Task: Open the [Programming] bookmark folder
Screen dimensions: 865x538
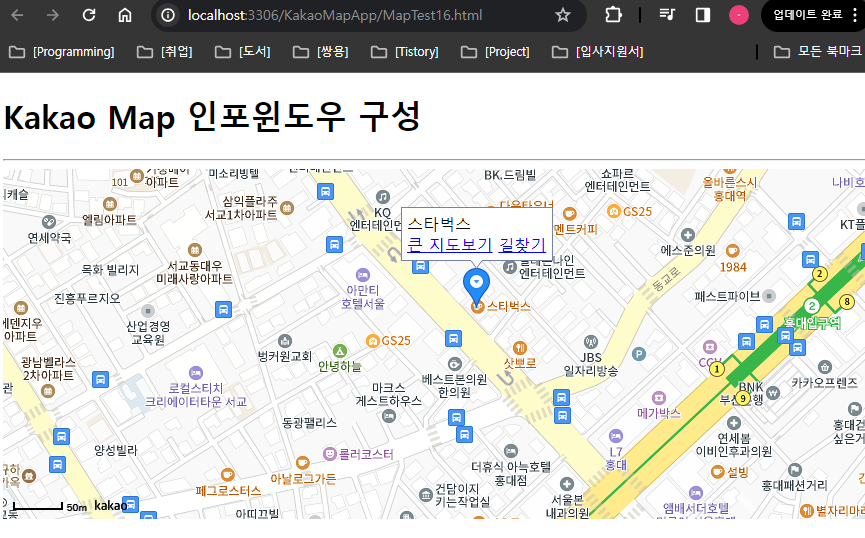Action: [x=62, y=52]
